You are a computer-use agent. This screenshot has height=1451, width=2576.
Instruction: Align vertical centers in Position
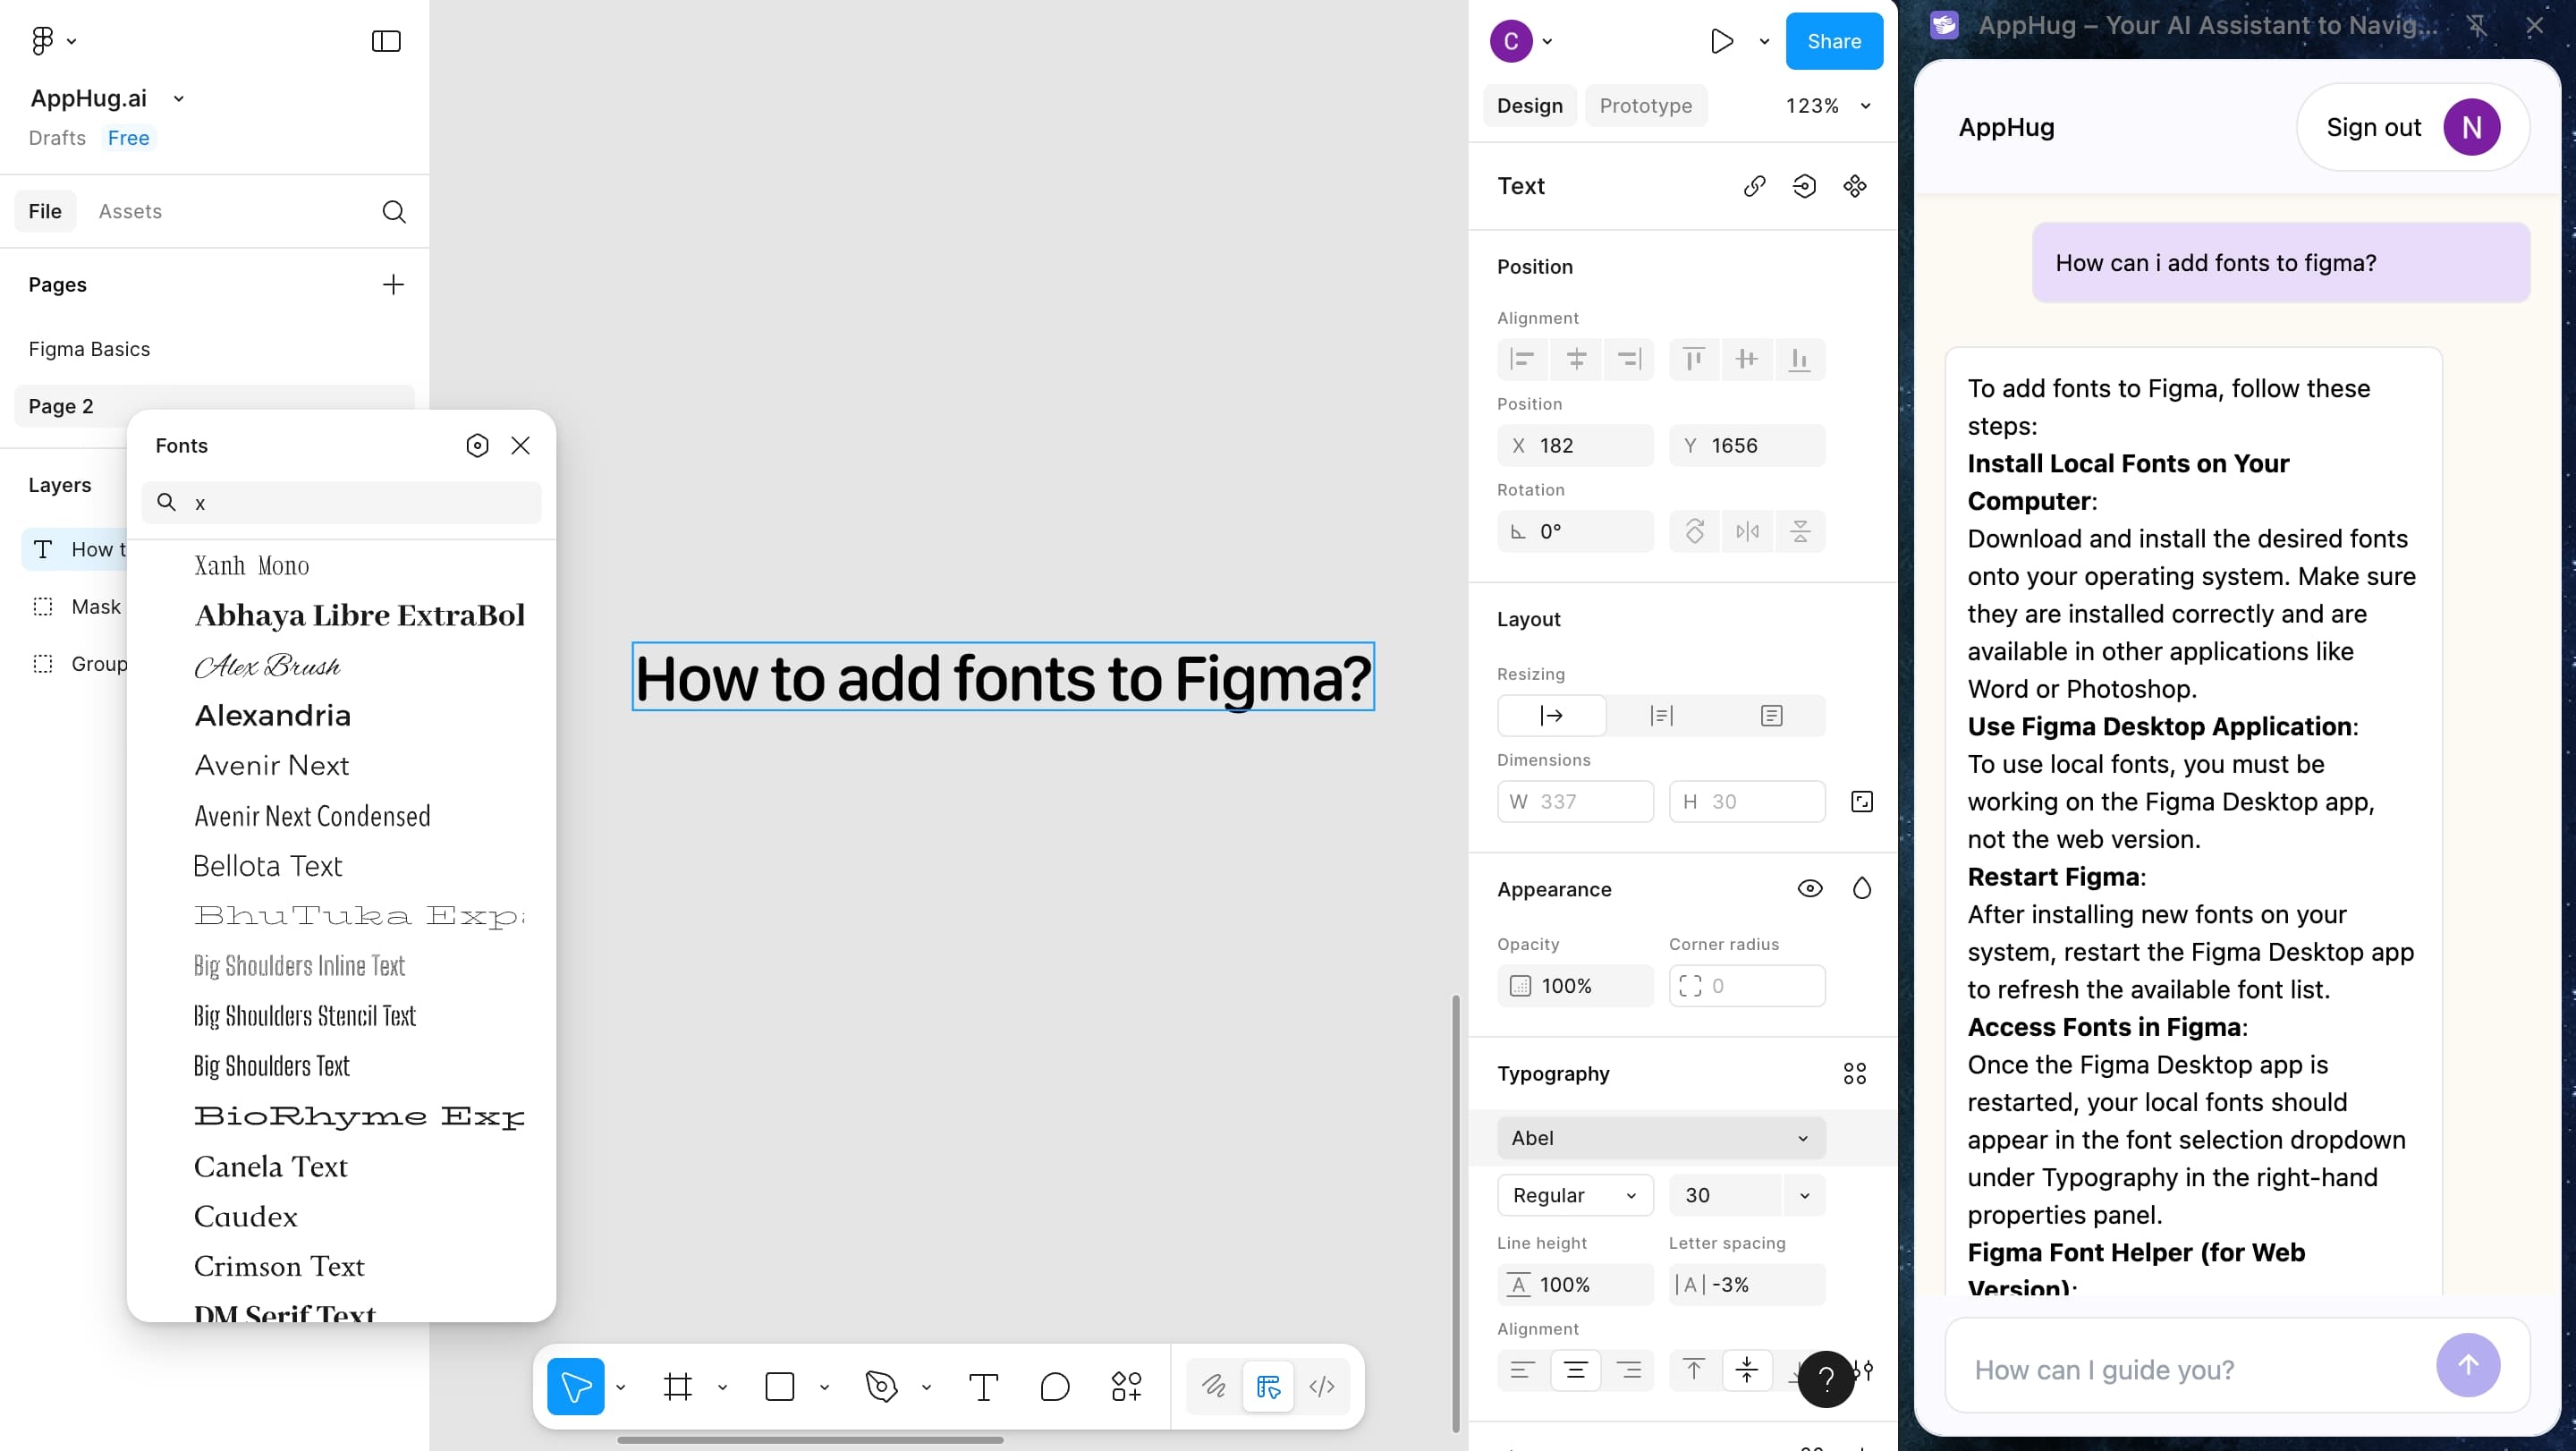pos(1747,359)
